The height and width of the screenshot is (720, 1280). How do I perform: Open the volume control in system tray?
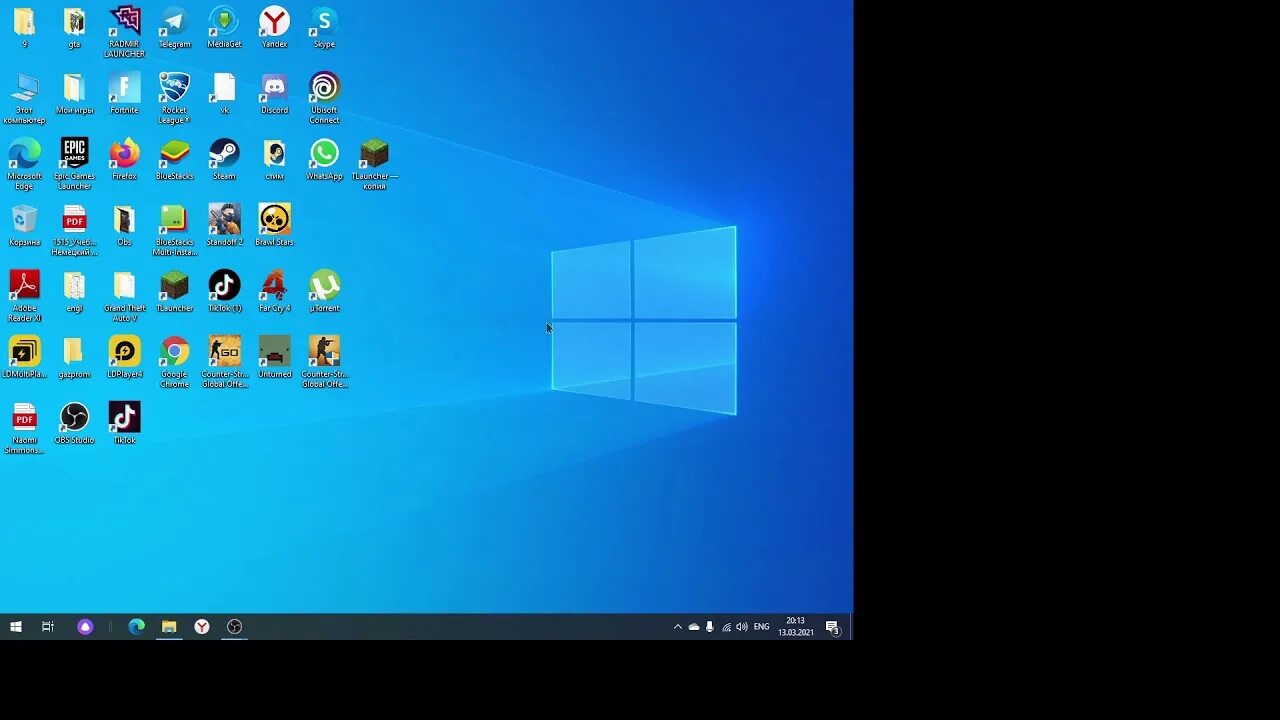tap(742, 627)
